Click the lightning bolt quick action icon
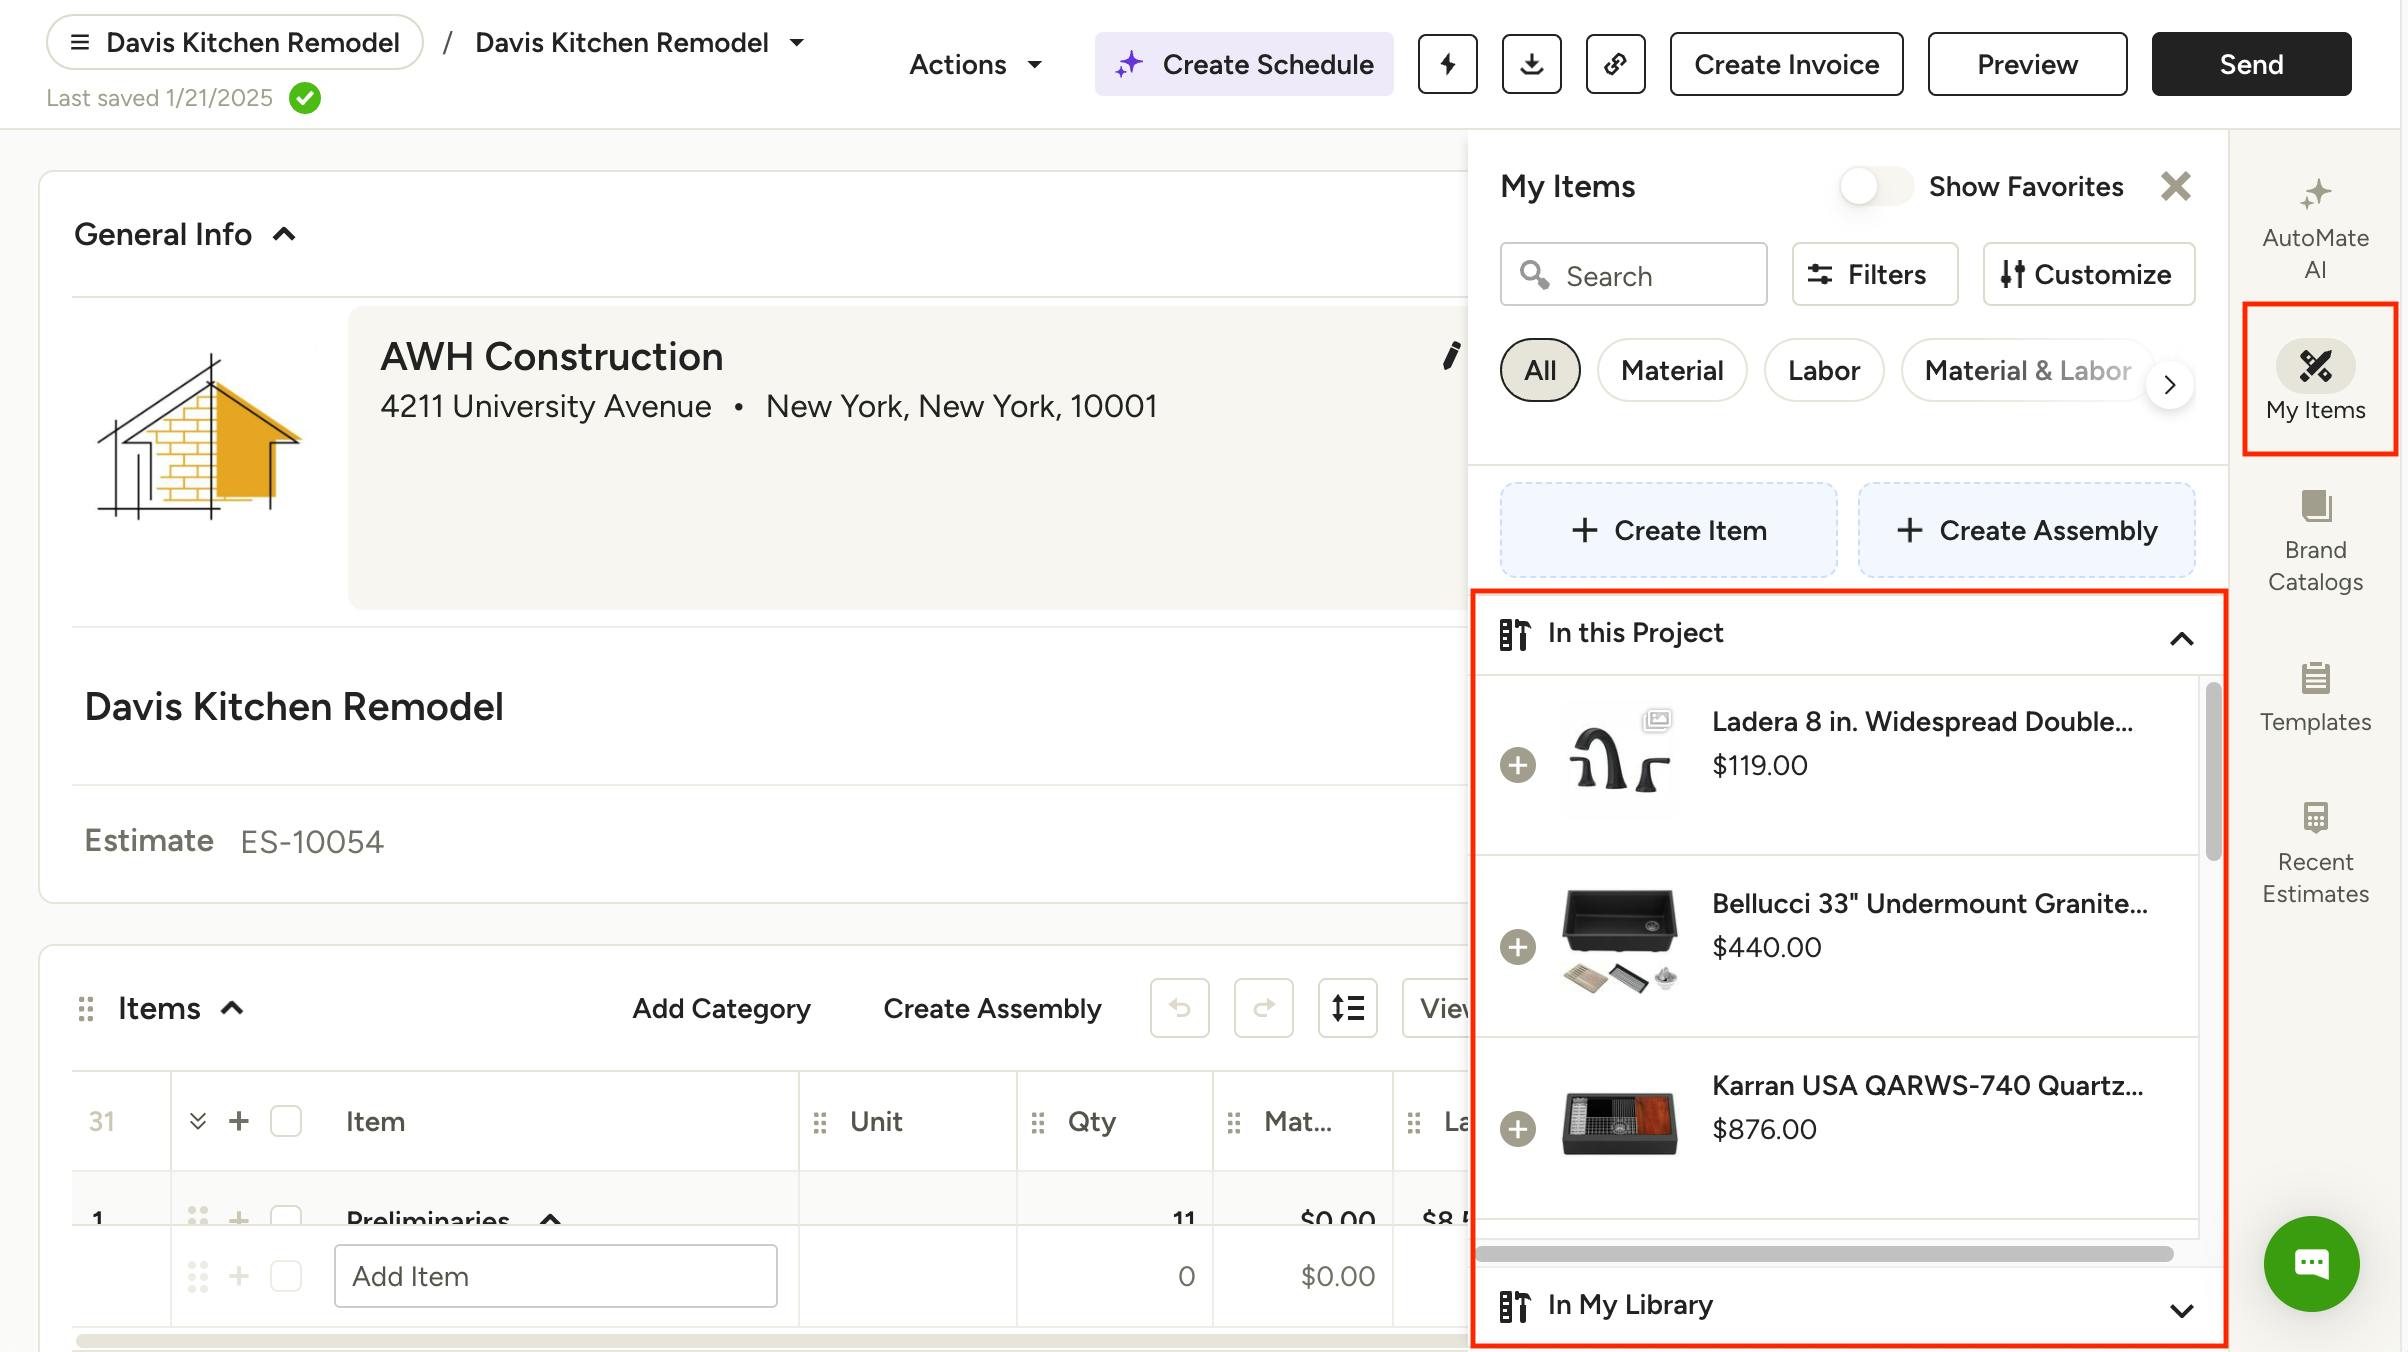 1447,64
